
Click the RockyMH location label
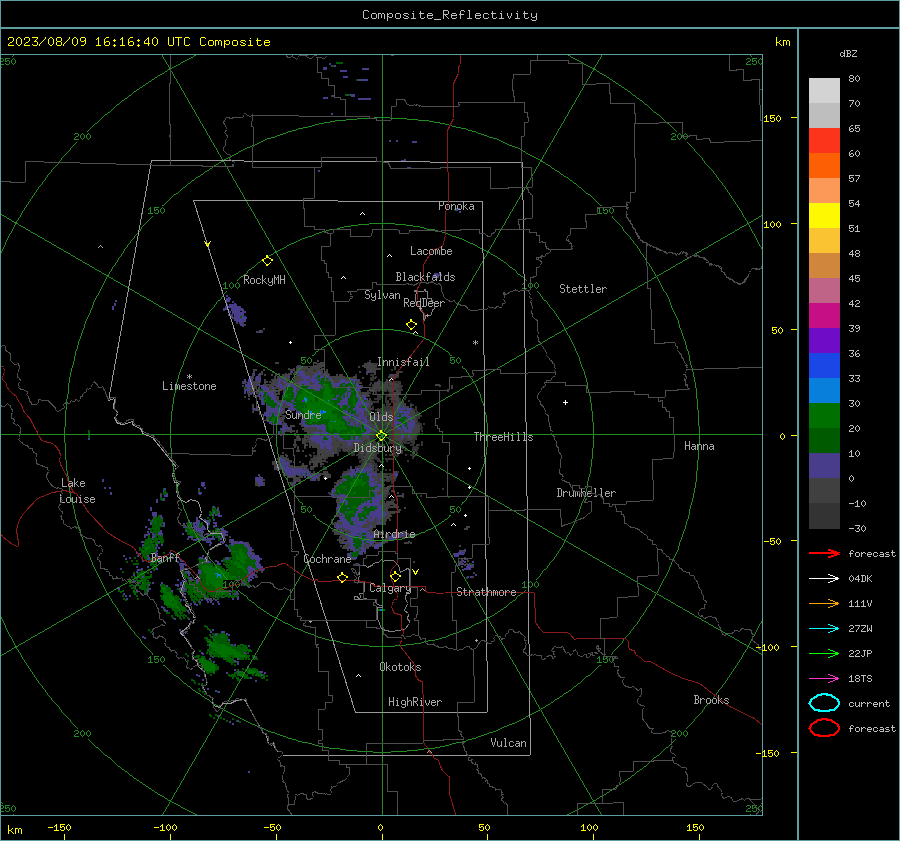pyautogui.click(x=264, y=280)
